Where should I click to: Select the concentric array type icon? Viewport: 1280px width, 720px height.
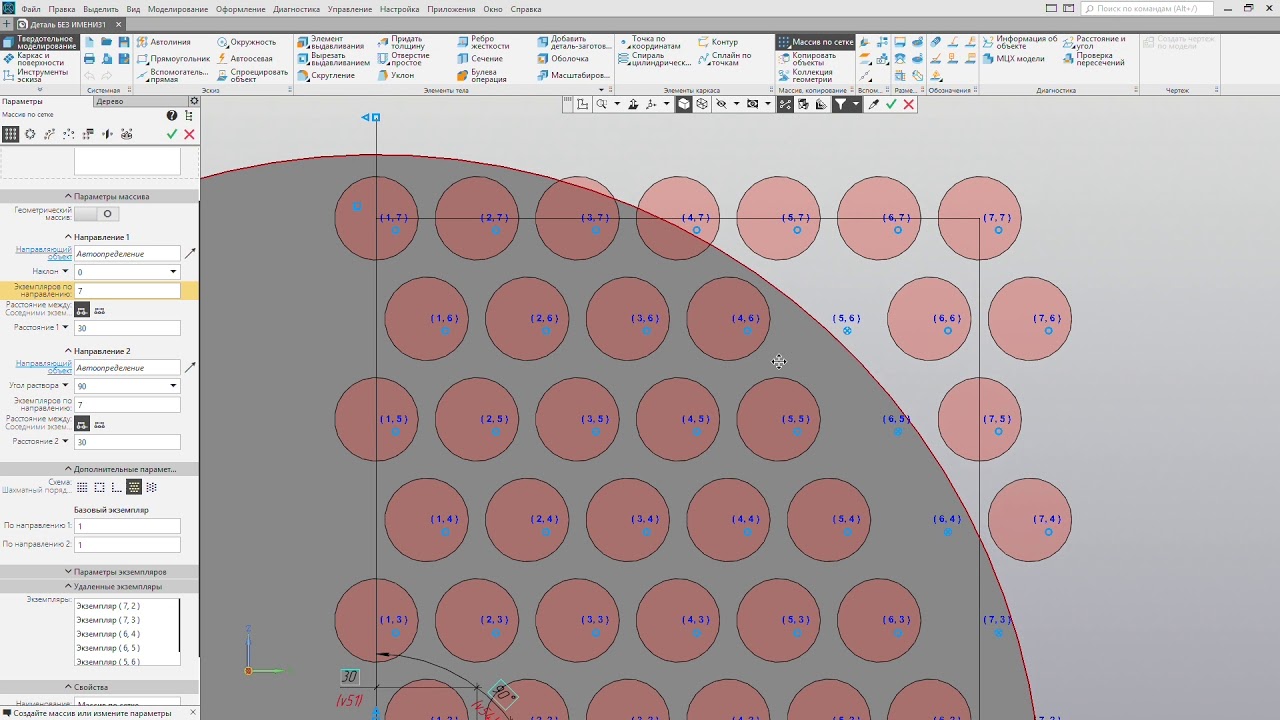coord(30,134)
